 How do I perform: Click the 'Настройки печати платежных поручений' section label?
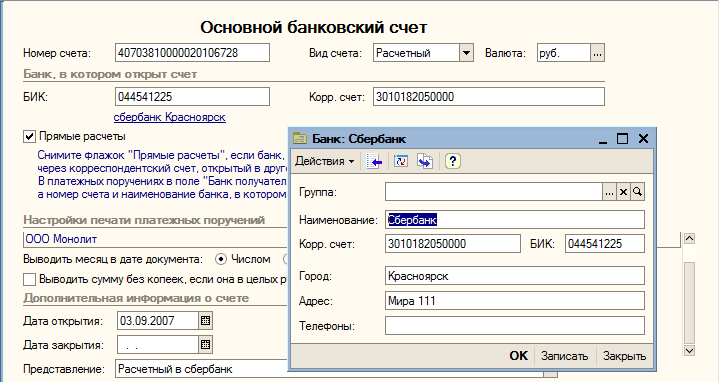pyautogui.click(x=144, y=220)
